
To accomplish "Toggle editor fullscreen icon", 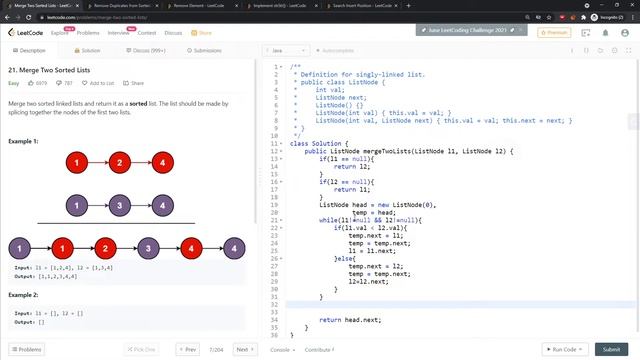I will pos(629,51).
